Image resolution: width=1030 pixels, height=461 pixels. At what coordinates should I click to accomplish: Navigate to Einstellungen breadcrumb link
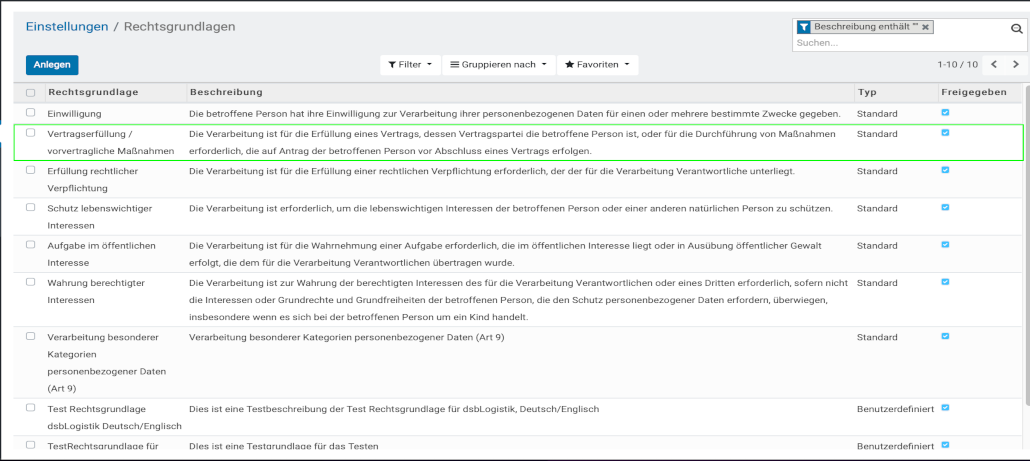tap(67, 27)
